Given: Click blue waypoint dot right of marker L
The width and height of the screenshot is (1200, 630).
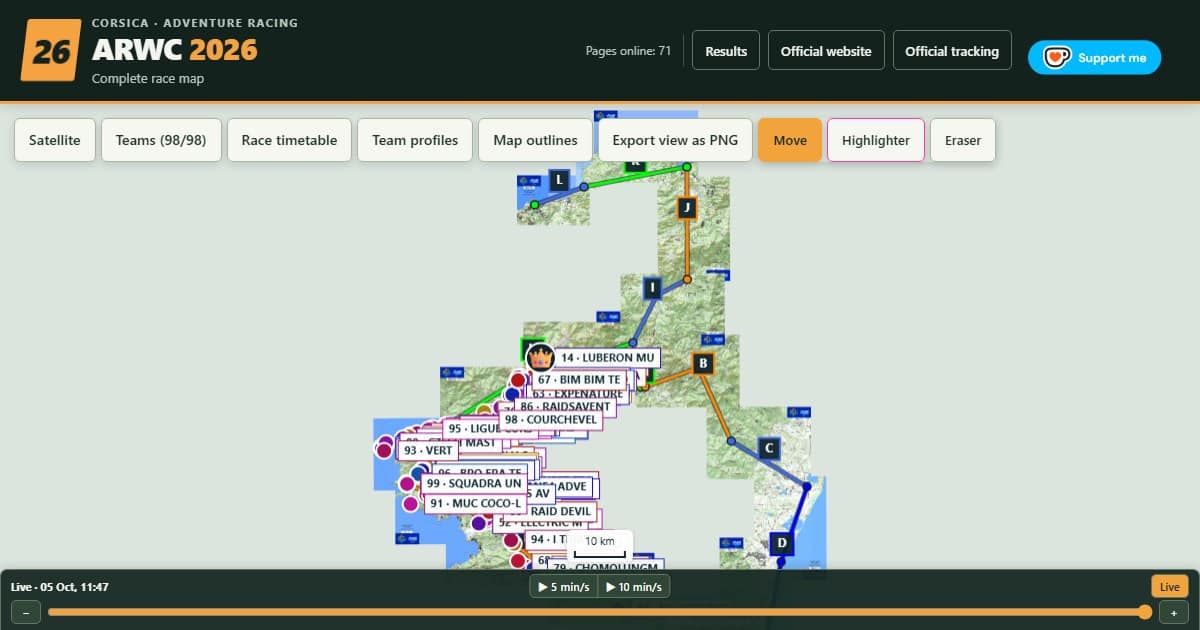Looking at the screenshot, I should [x=584, y=187].
